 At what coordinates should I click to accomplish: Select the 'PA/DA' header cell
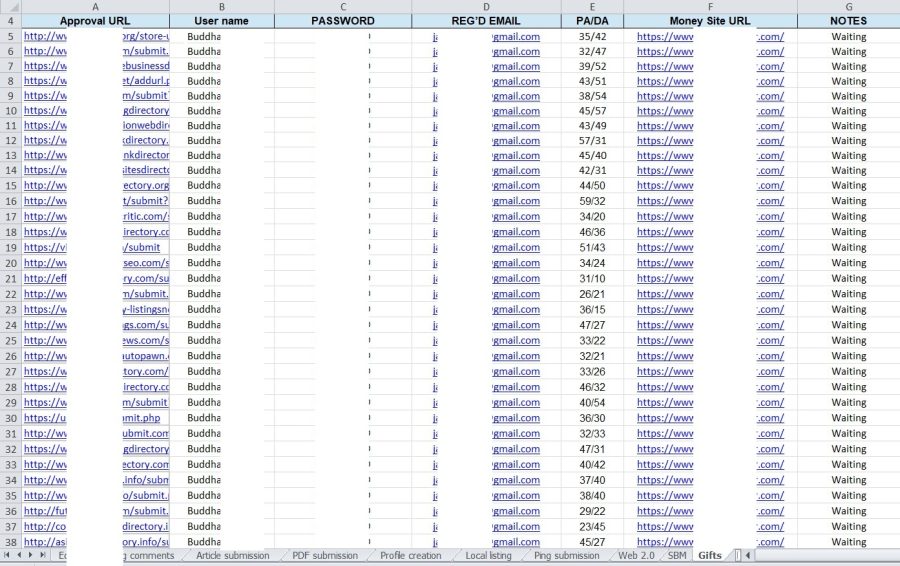click(x=592, y=21)
